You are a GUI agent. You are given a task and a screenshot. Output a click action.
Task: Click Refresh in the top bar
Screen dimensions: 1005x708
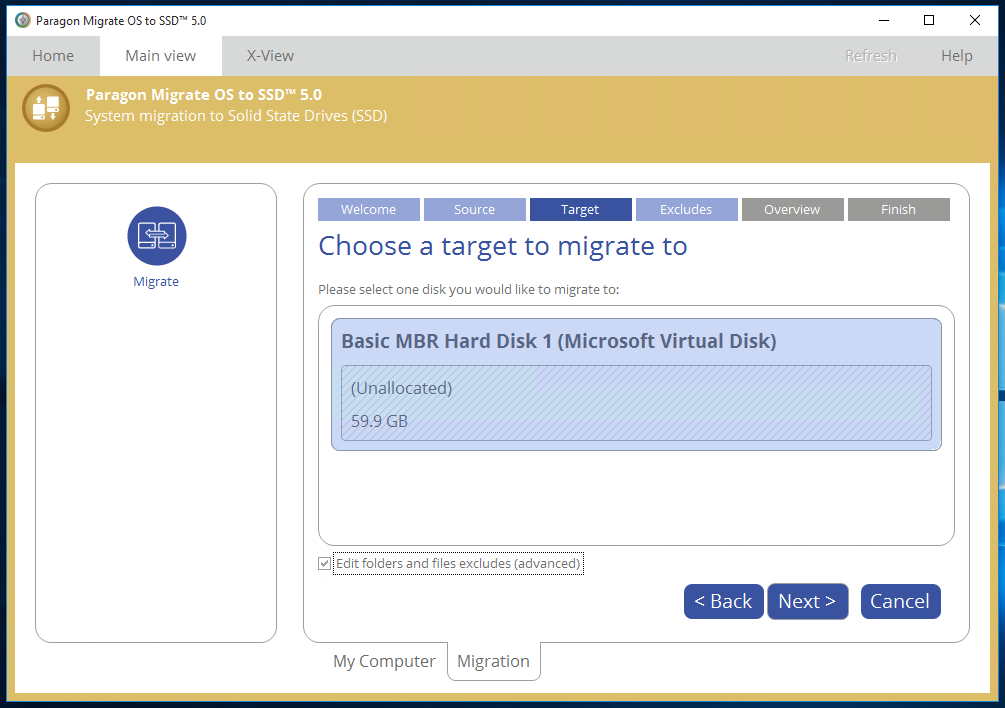coord(870,56)
